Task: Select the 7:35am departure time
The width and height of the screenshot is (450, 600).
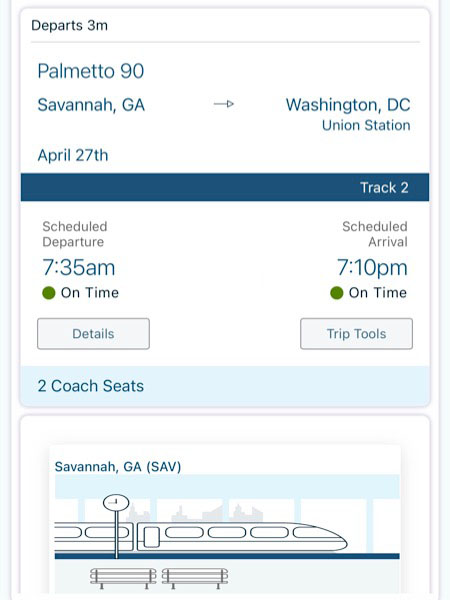Action: pyautogui.click(x=78, y=267)
